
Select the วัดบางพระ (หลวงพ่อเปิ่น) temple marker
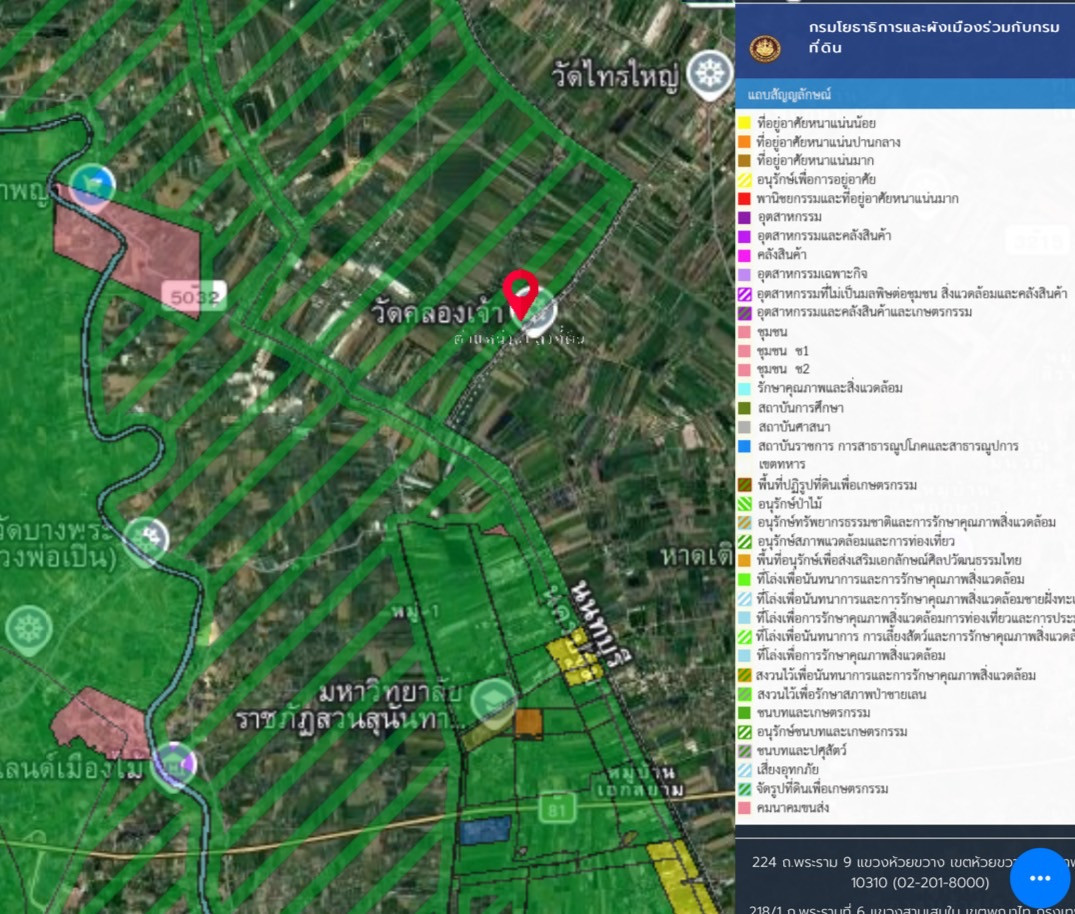click(x=147, y=540)
